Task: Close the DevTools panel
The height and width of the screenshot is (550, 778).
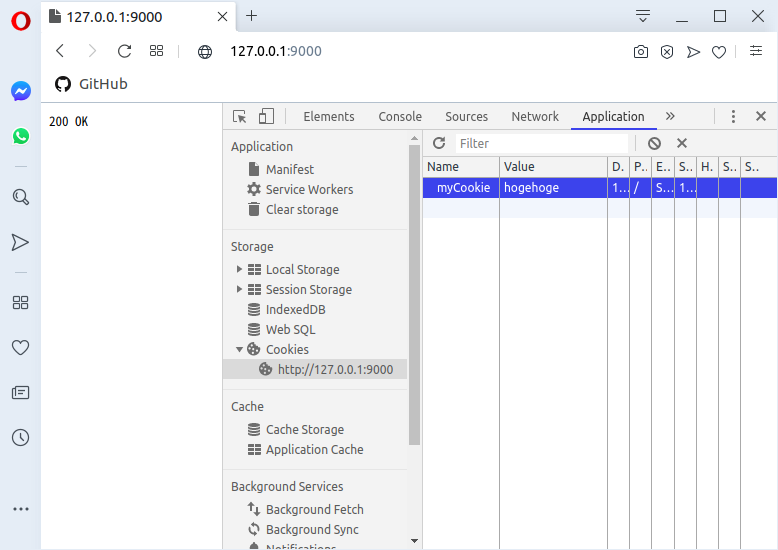Action: click(761, 116)
